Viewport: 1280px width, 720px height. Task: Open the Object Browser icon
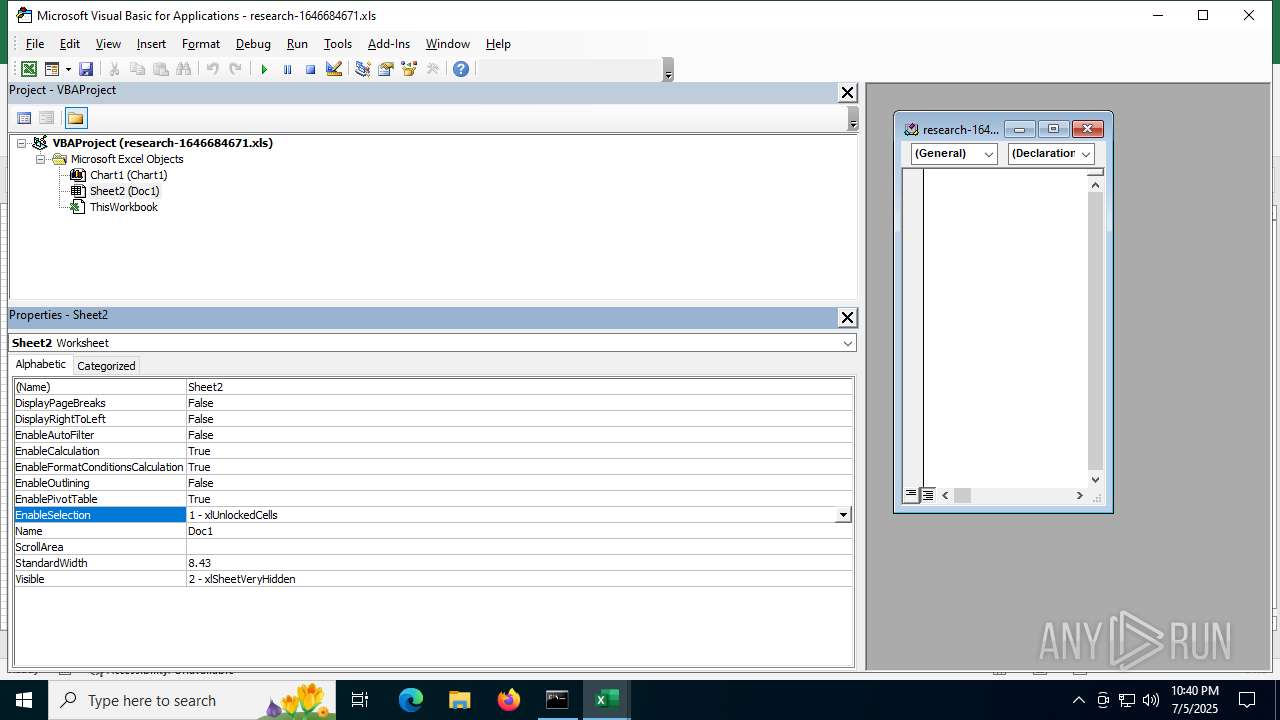click(408, 69)
